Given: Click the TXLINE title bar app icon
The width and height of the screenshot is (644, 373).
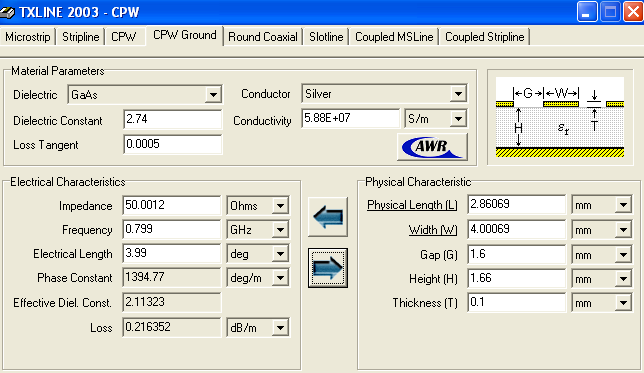Looking at the screenshot, I should tap(8, 12).
